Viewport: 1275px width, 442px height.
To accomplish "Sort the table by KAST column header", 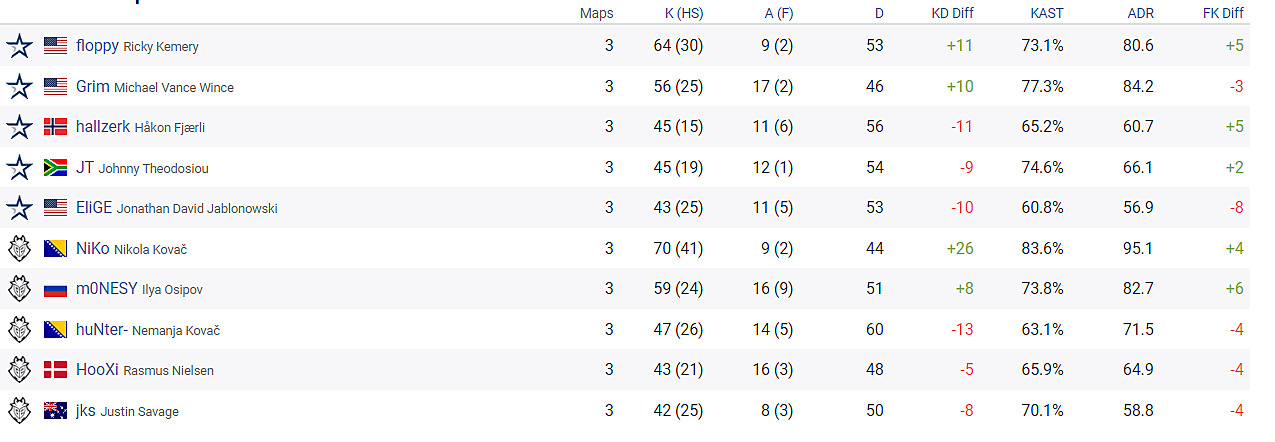I will [1047, 13].
